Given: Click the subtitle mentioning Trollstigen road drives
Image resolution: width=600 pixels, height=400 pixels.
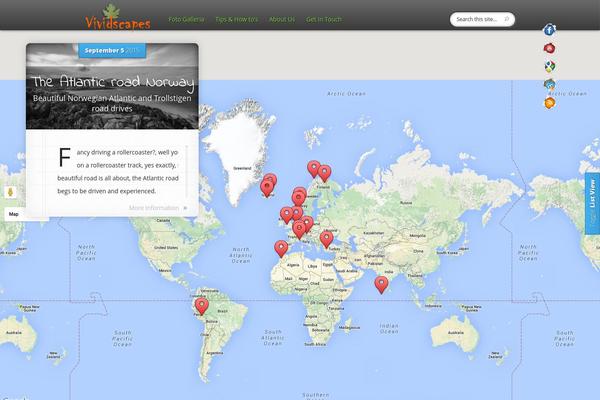Looking at the screenshot, I should coord(112,103).
